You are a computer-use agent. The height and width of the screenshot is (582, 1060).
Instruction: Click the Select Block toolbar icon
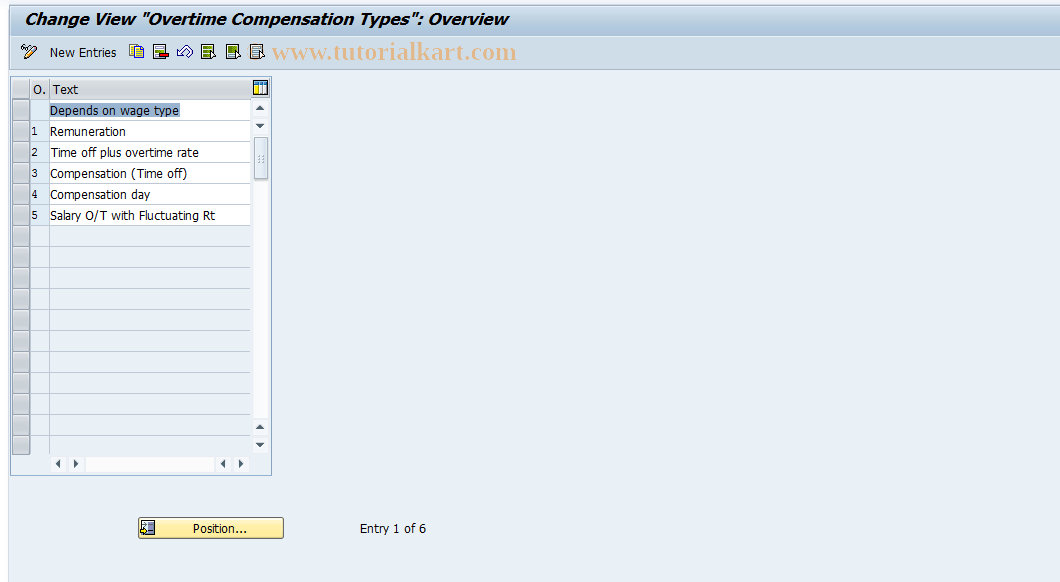click(x=233, y=52)
